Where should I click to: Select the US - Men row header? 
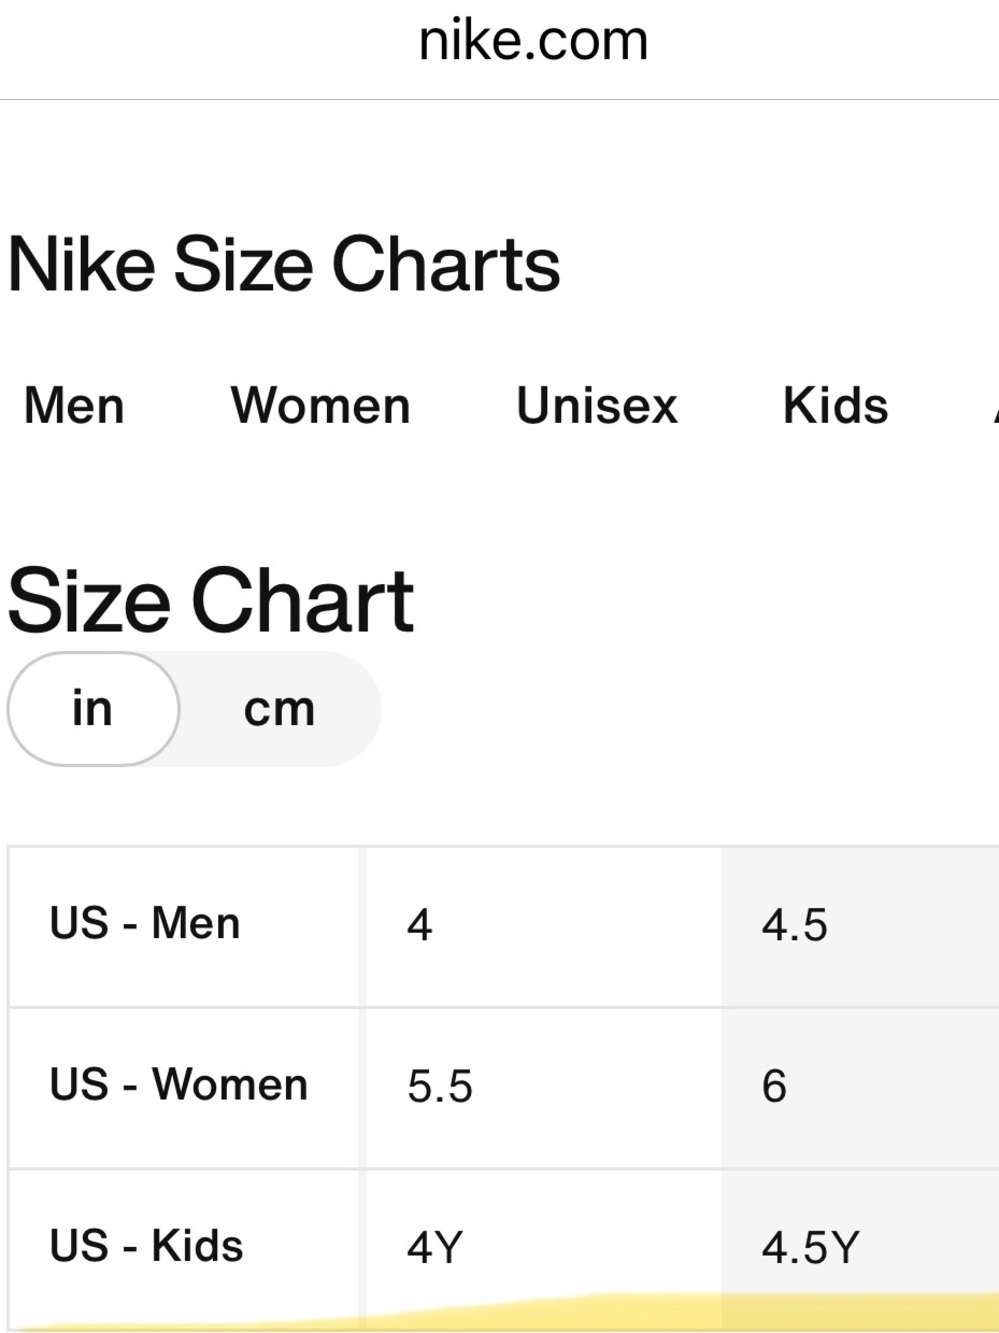(184, 926)
